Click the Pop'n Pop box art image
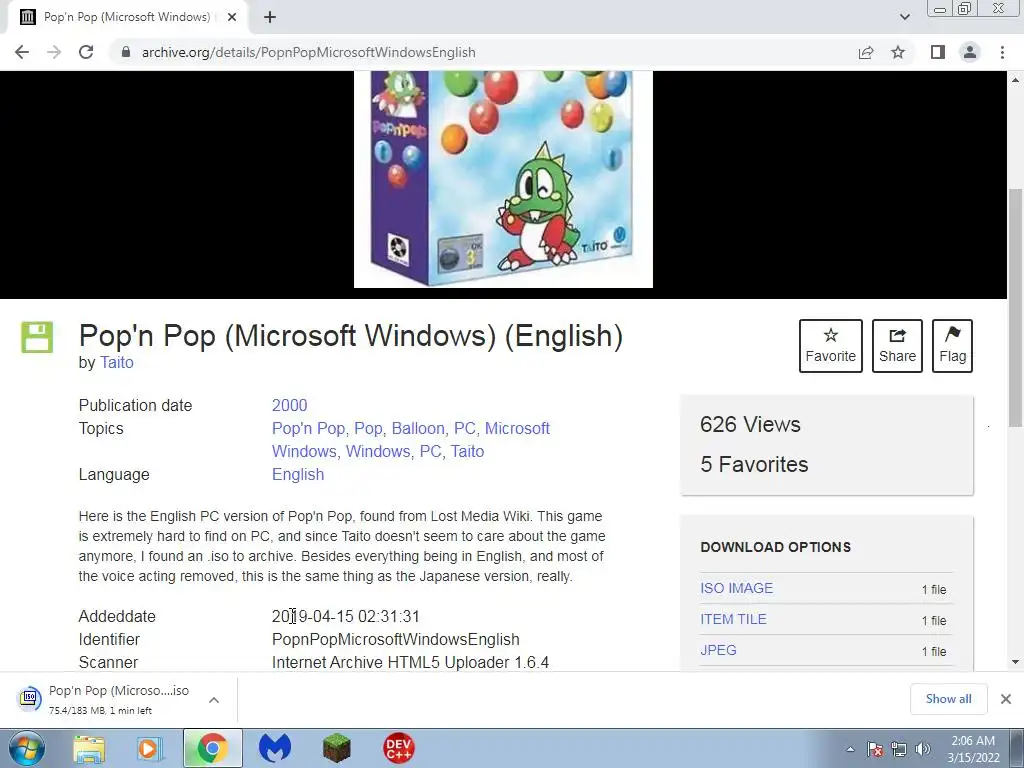The width and height of the screenshot is (1024, 768). click(x=503, y=179)
